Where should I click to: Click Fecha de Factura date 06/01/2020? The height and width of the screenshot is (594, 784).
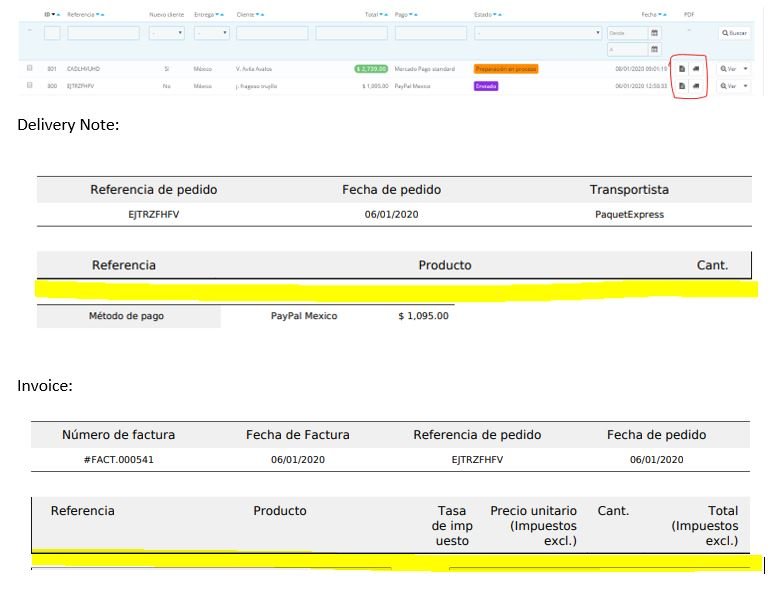pyautogui.click(x=298, y=460)
